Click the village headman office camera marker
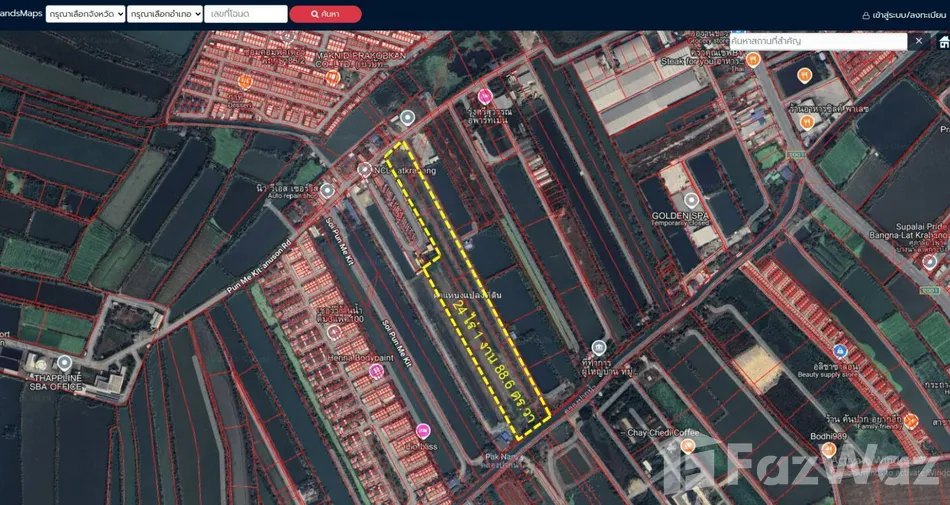Image resolution: width=950 pixels, height=505 pixels. coord(597,347)
